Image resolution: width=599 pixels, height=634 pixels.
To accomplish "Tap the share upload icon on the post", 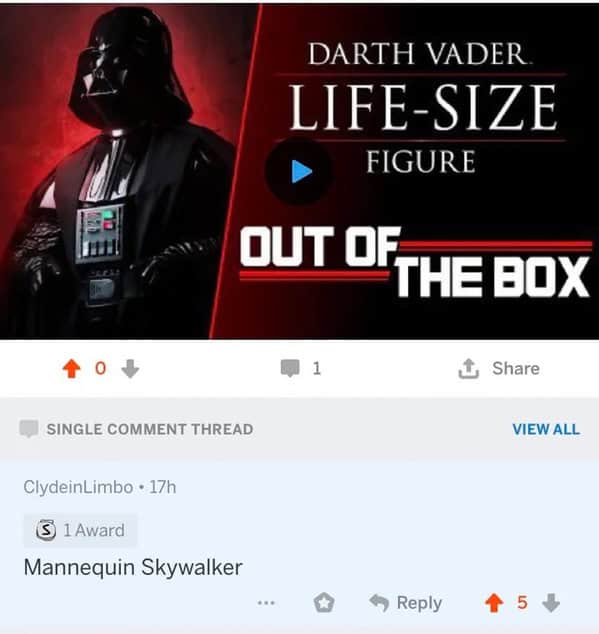I will pos(468,368).
